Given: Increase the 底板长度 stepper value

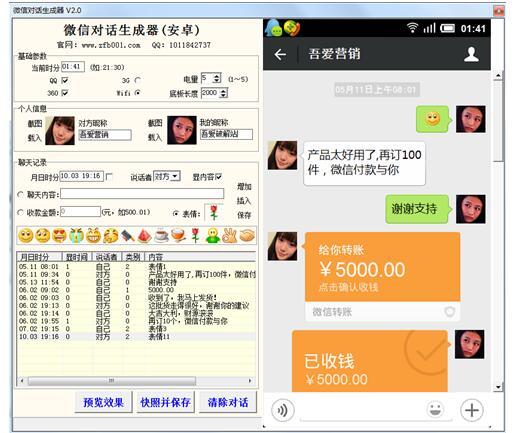Looking at the screenshot, I should click(224, 90).
